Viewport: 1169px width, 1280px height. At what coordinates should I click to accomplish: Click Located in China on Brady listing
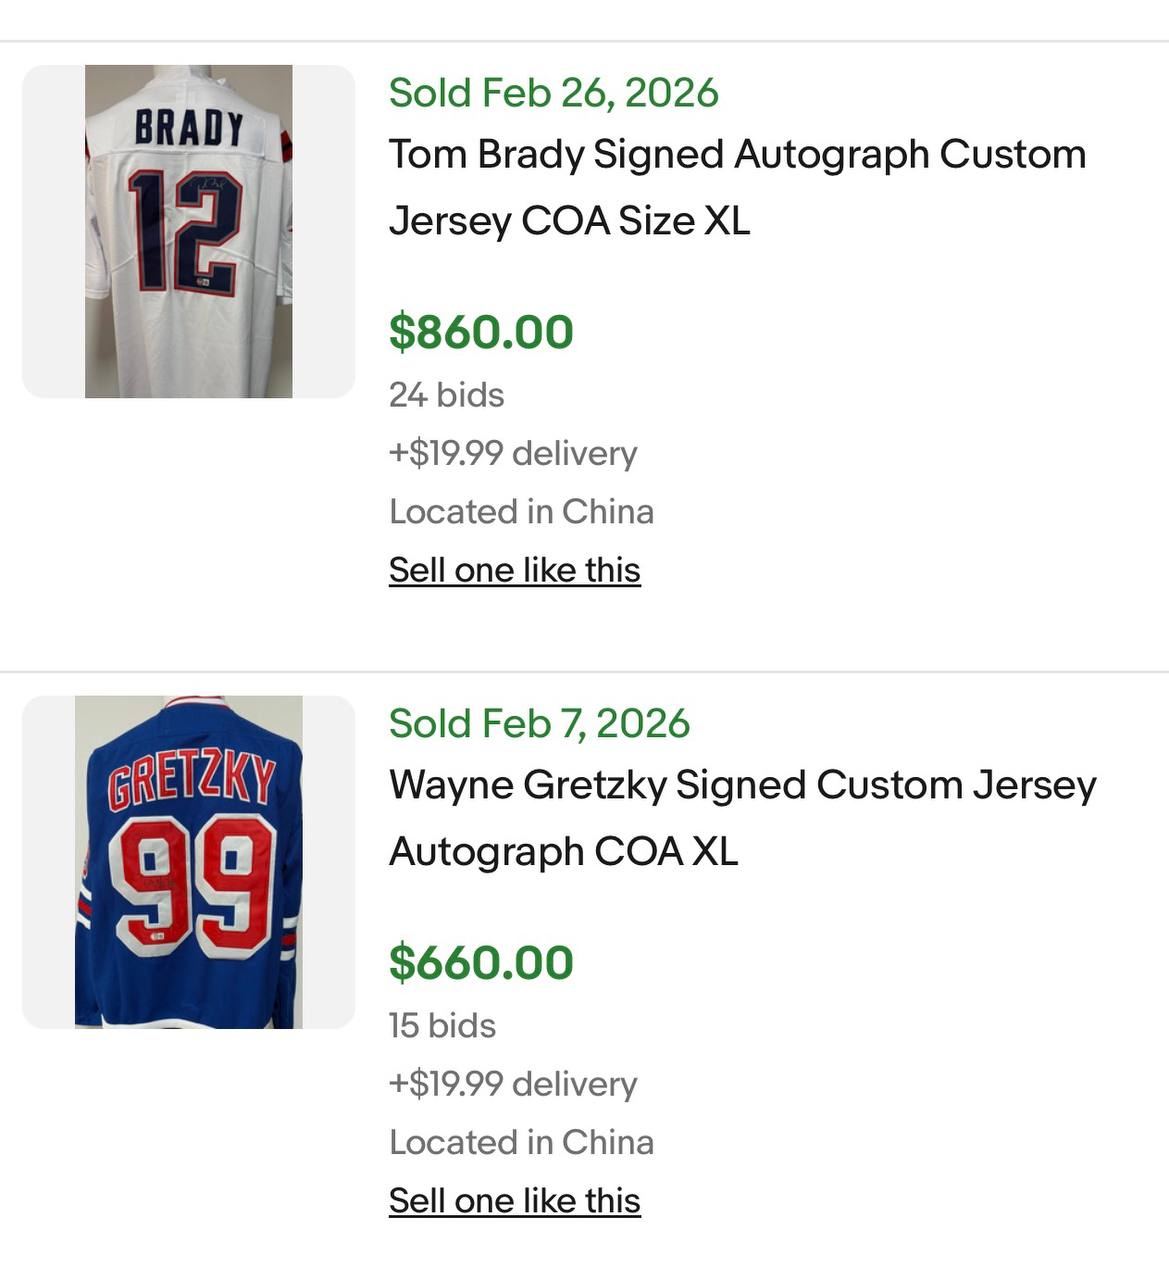521,512
